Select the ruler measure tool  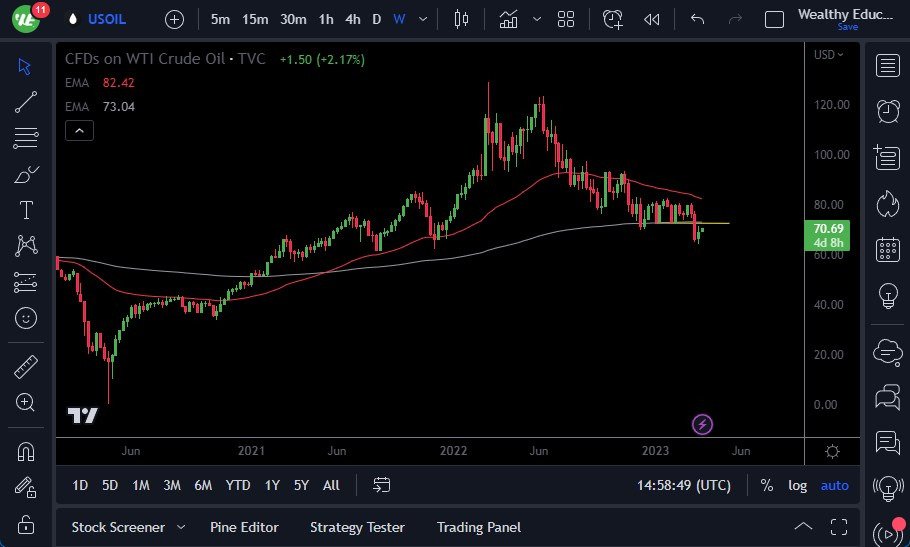click(26, 367)
